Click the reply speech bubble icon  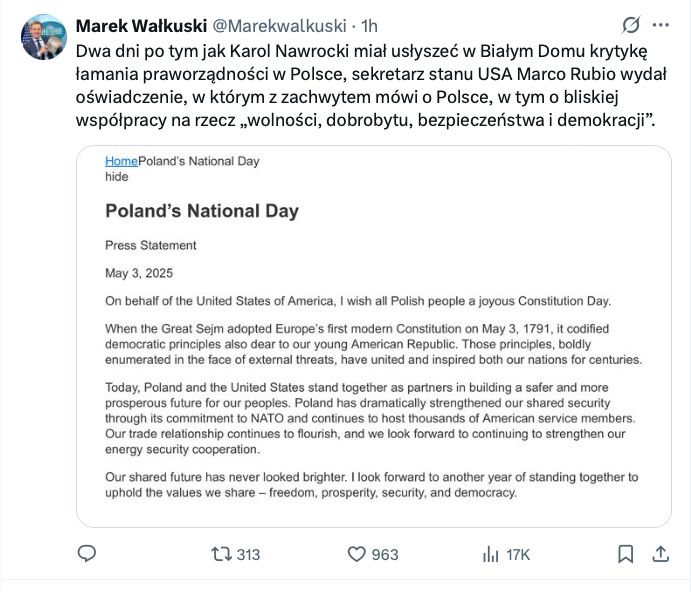click(x=88, y=553)
